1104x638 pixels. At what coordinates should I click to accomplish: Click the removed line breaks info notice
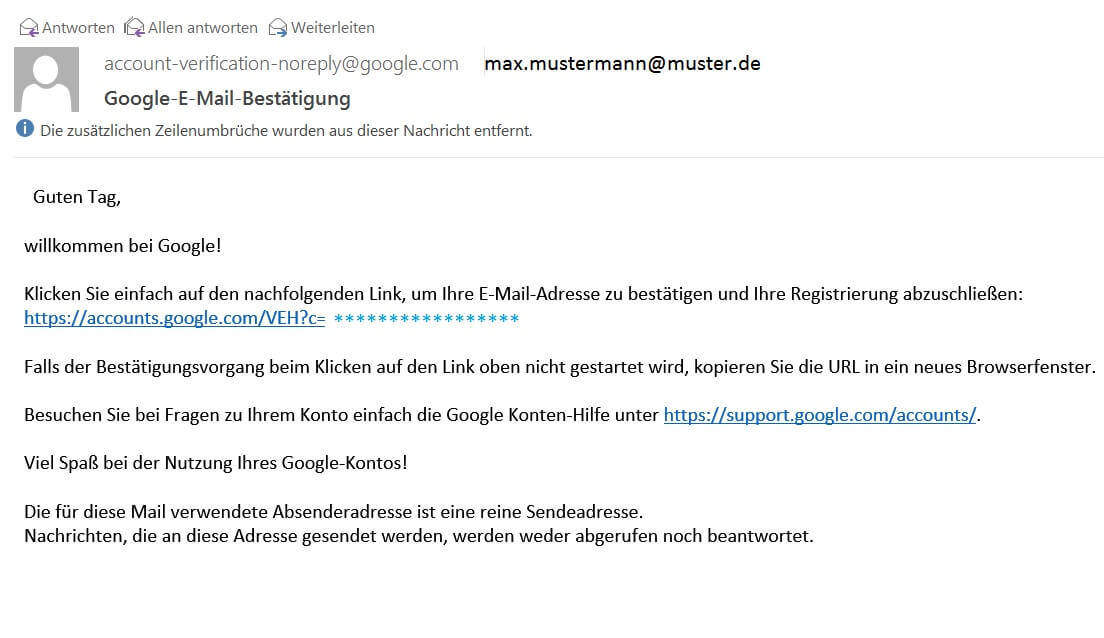[x=287, y=130]
